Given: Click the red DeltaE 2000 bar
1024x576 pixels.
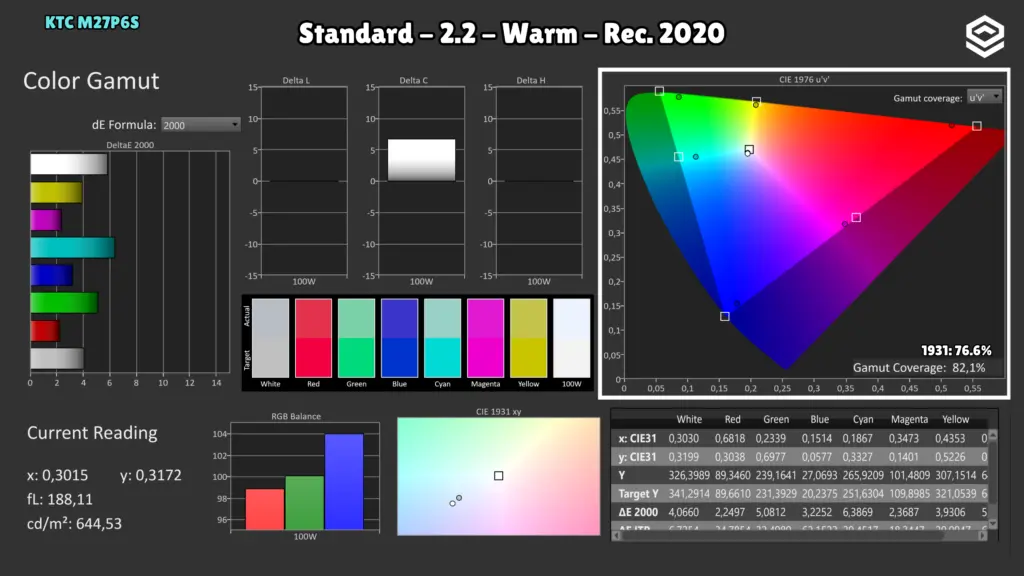Looking at the screenshot, I should click(x=45, y=330).
